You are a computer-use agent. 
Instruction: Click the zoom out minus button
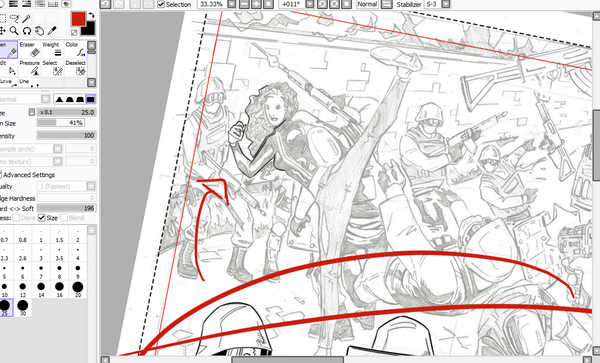[x=244, y=4]
